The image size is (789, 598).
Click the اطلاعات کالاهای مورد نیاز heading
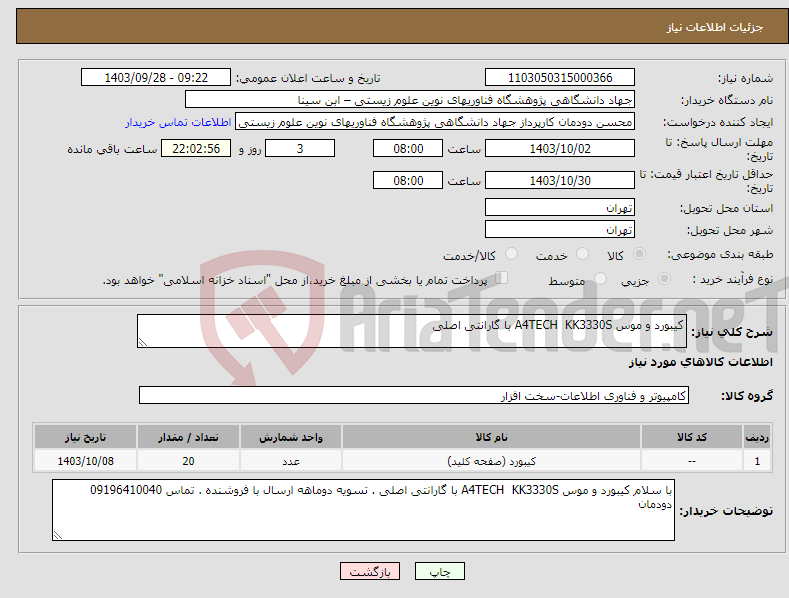tap(700, 362)
